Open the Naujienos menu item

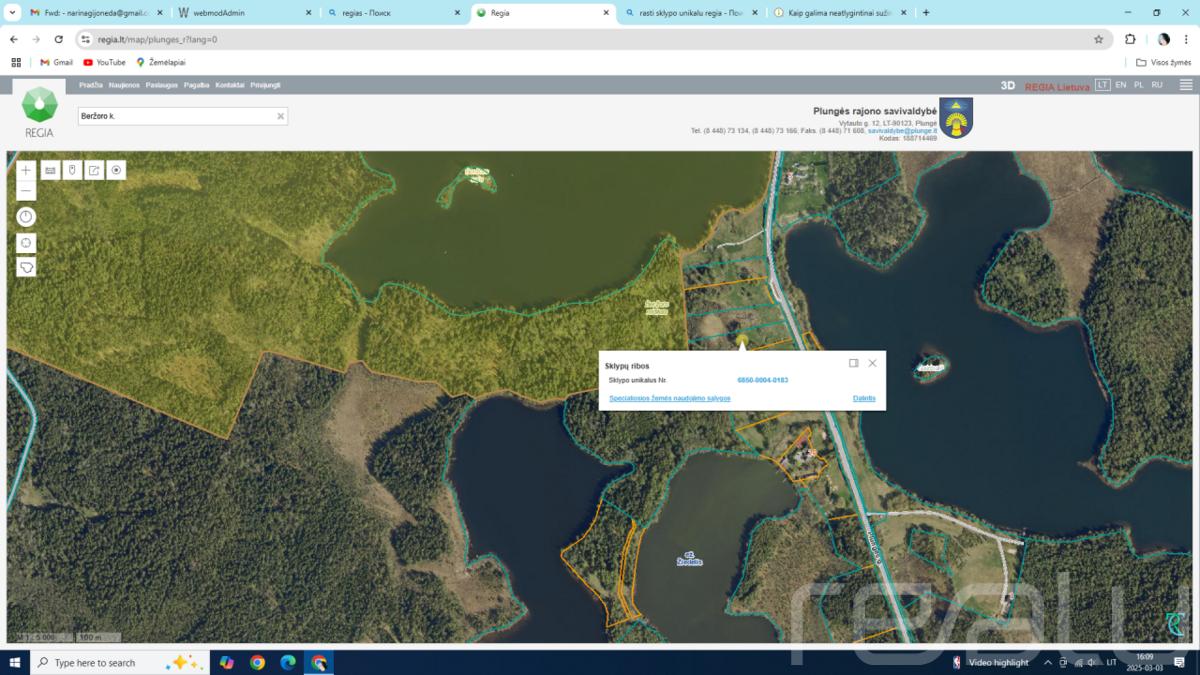coord(124,85)
